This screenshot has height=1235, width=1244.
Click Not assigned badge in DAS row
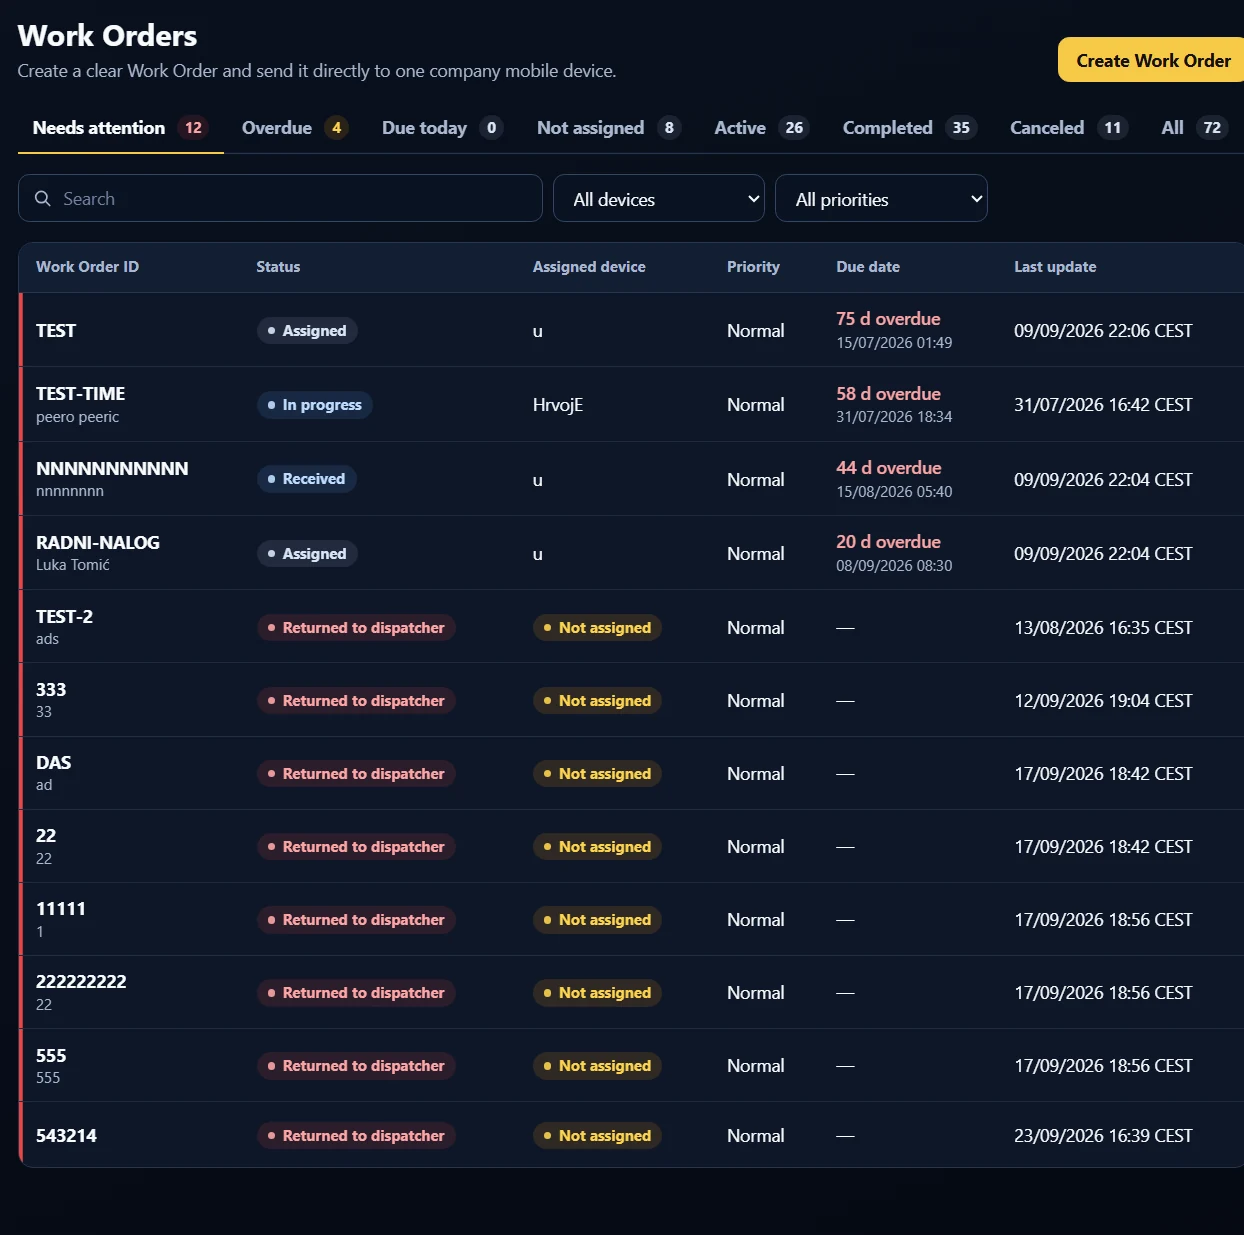click(x=597, y=774)
